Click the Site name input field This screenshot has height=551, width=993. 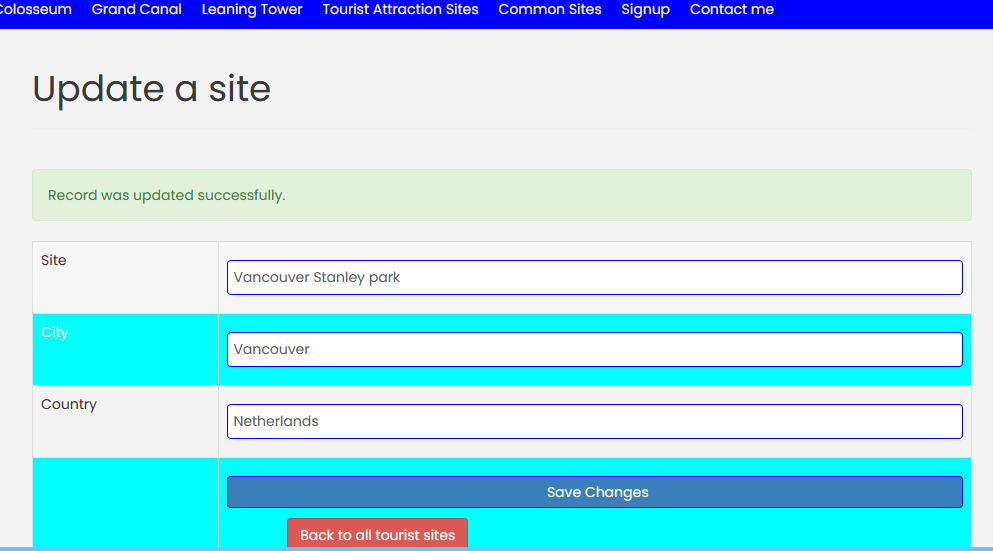point(594,277)
